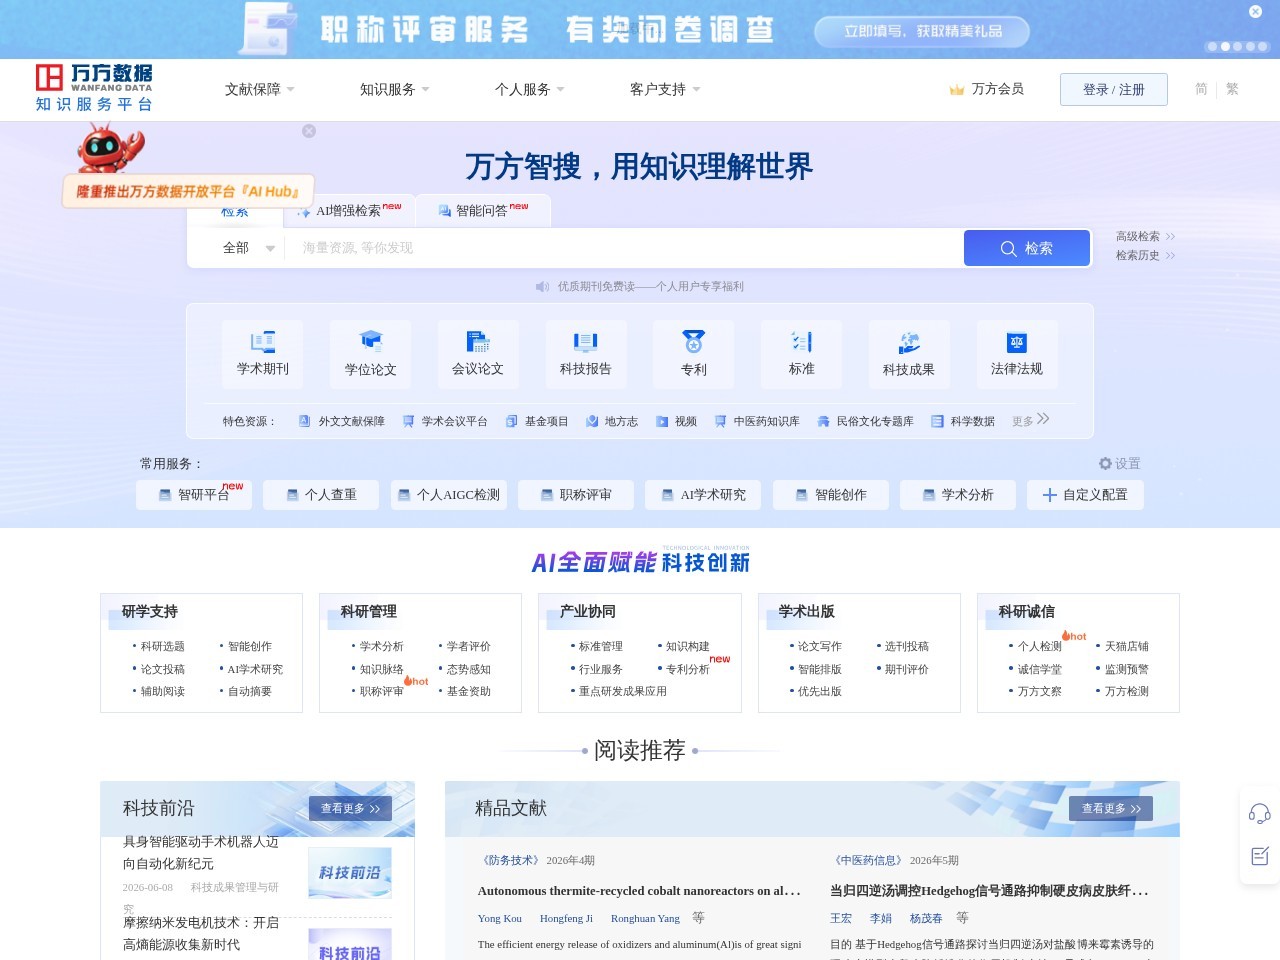
Task: Open 个人检测 link under 科研诚信
Action: coord(1039,647)
